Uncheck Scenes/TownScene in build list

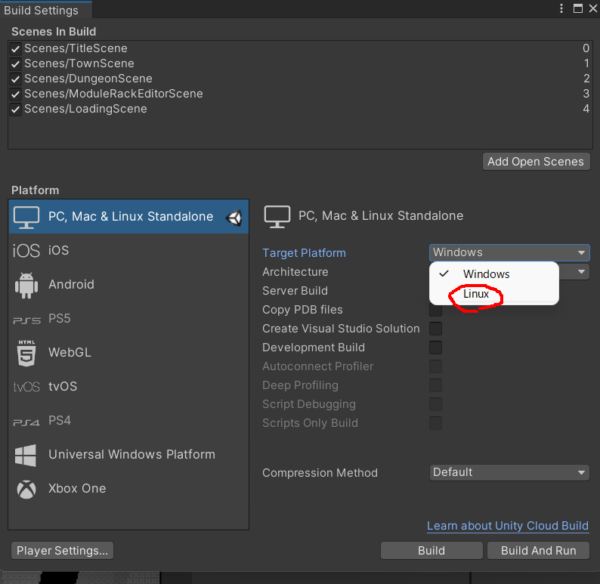(x=15, y=64)
